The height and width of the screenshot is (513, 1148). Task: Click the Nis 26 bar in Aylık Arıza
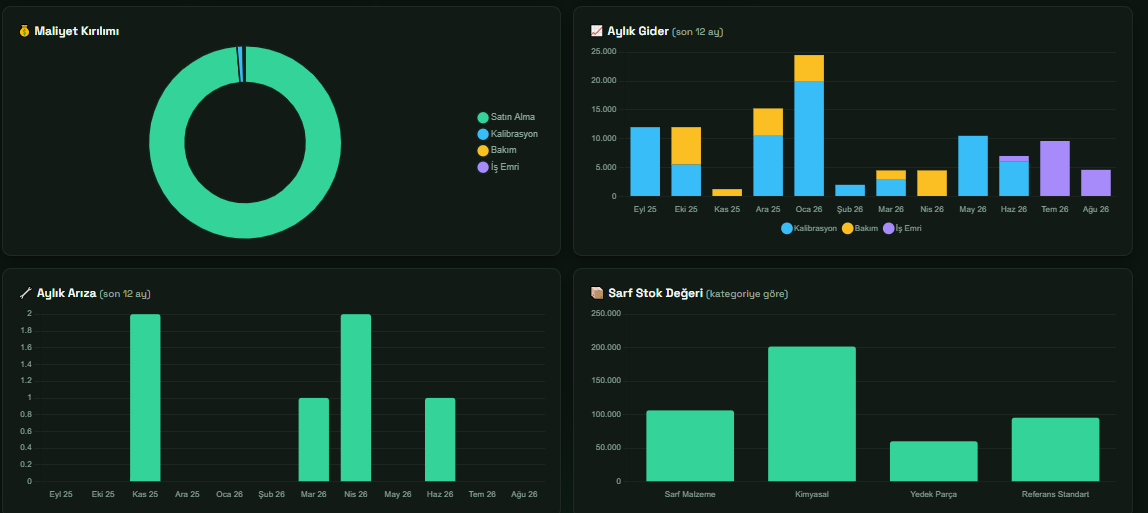pos(356,398)
